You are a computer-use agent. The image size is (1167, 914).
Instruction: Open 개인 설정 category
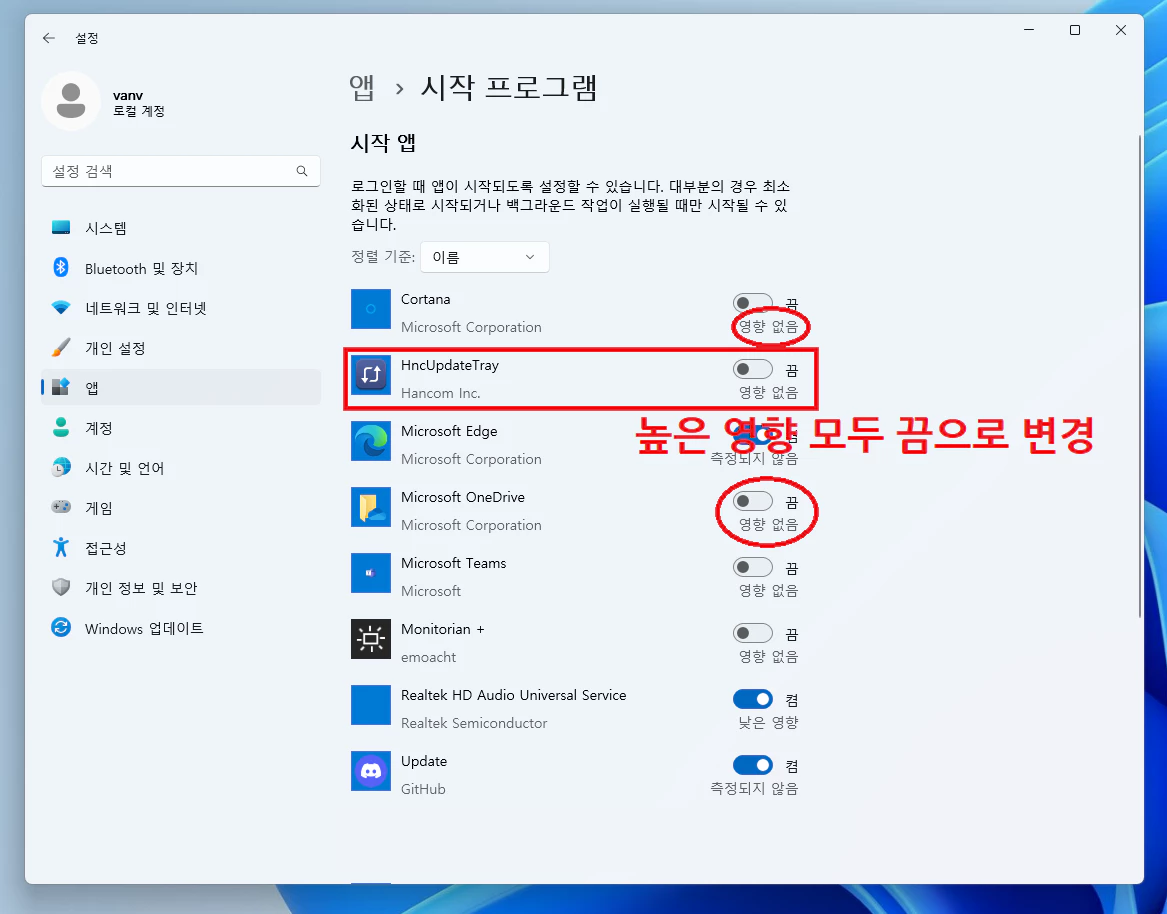click(x=181, y=348)
